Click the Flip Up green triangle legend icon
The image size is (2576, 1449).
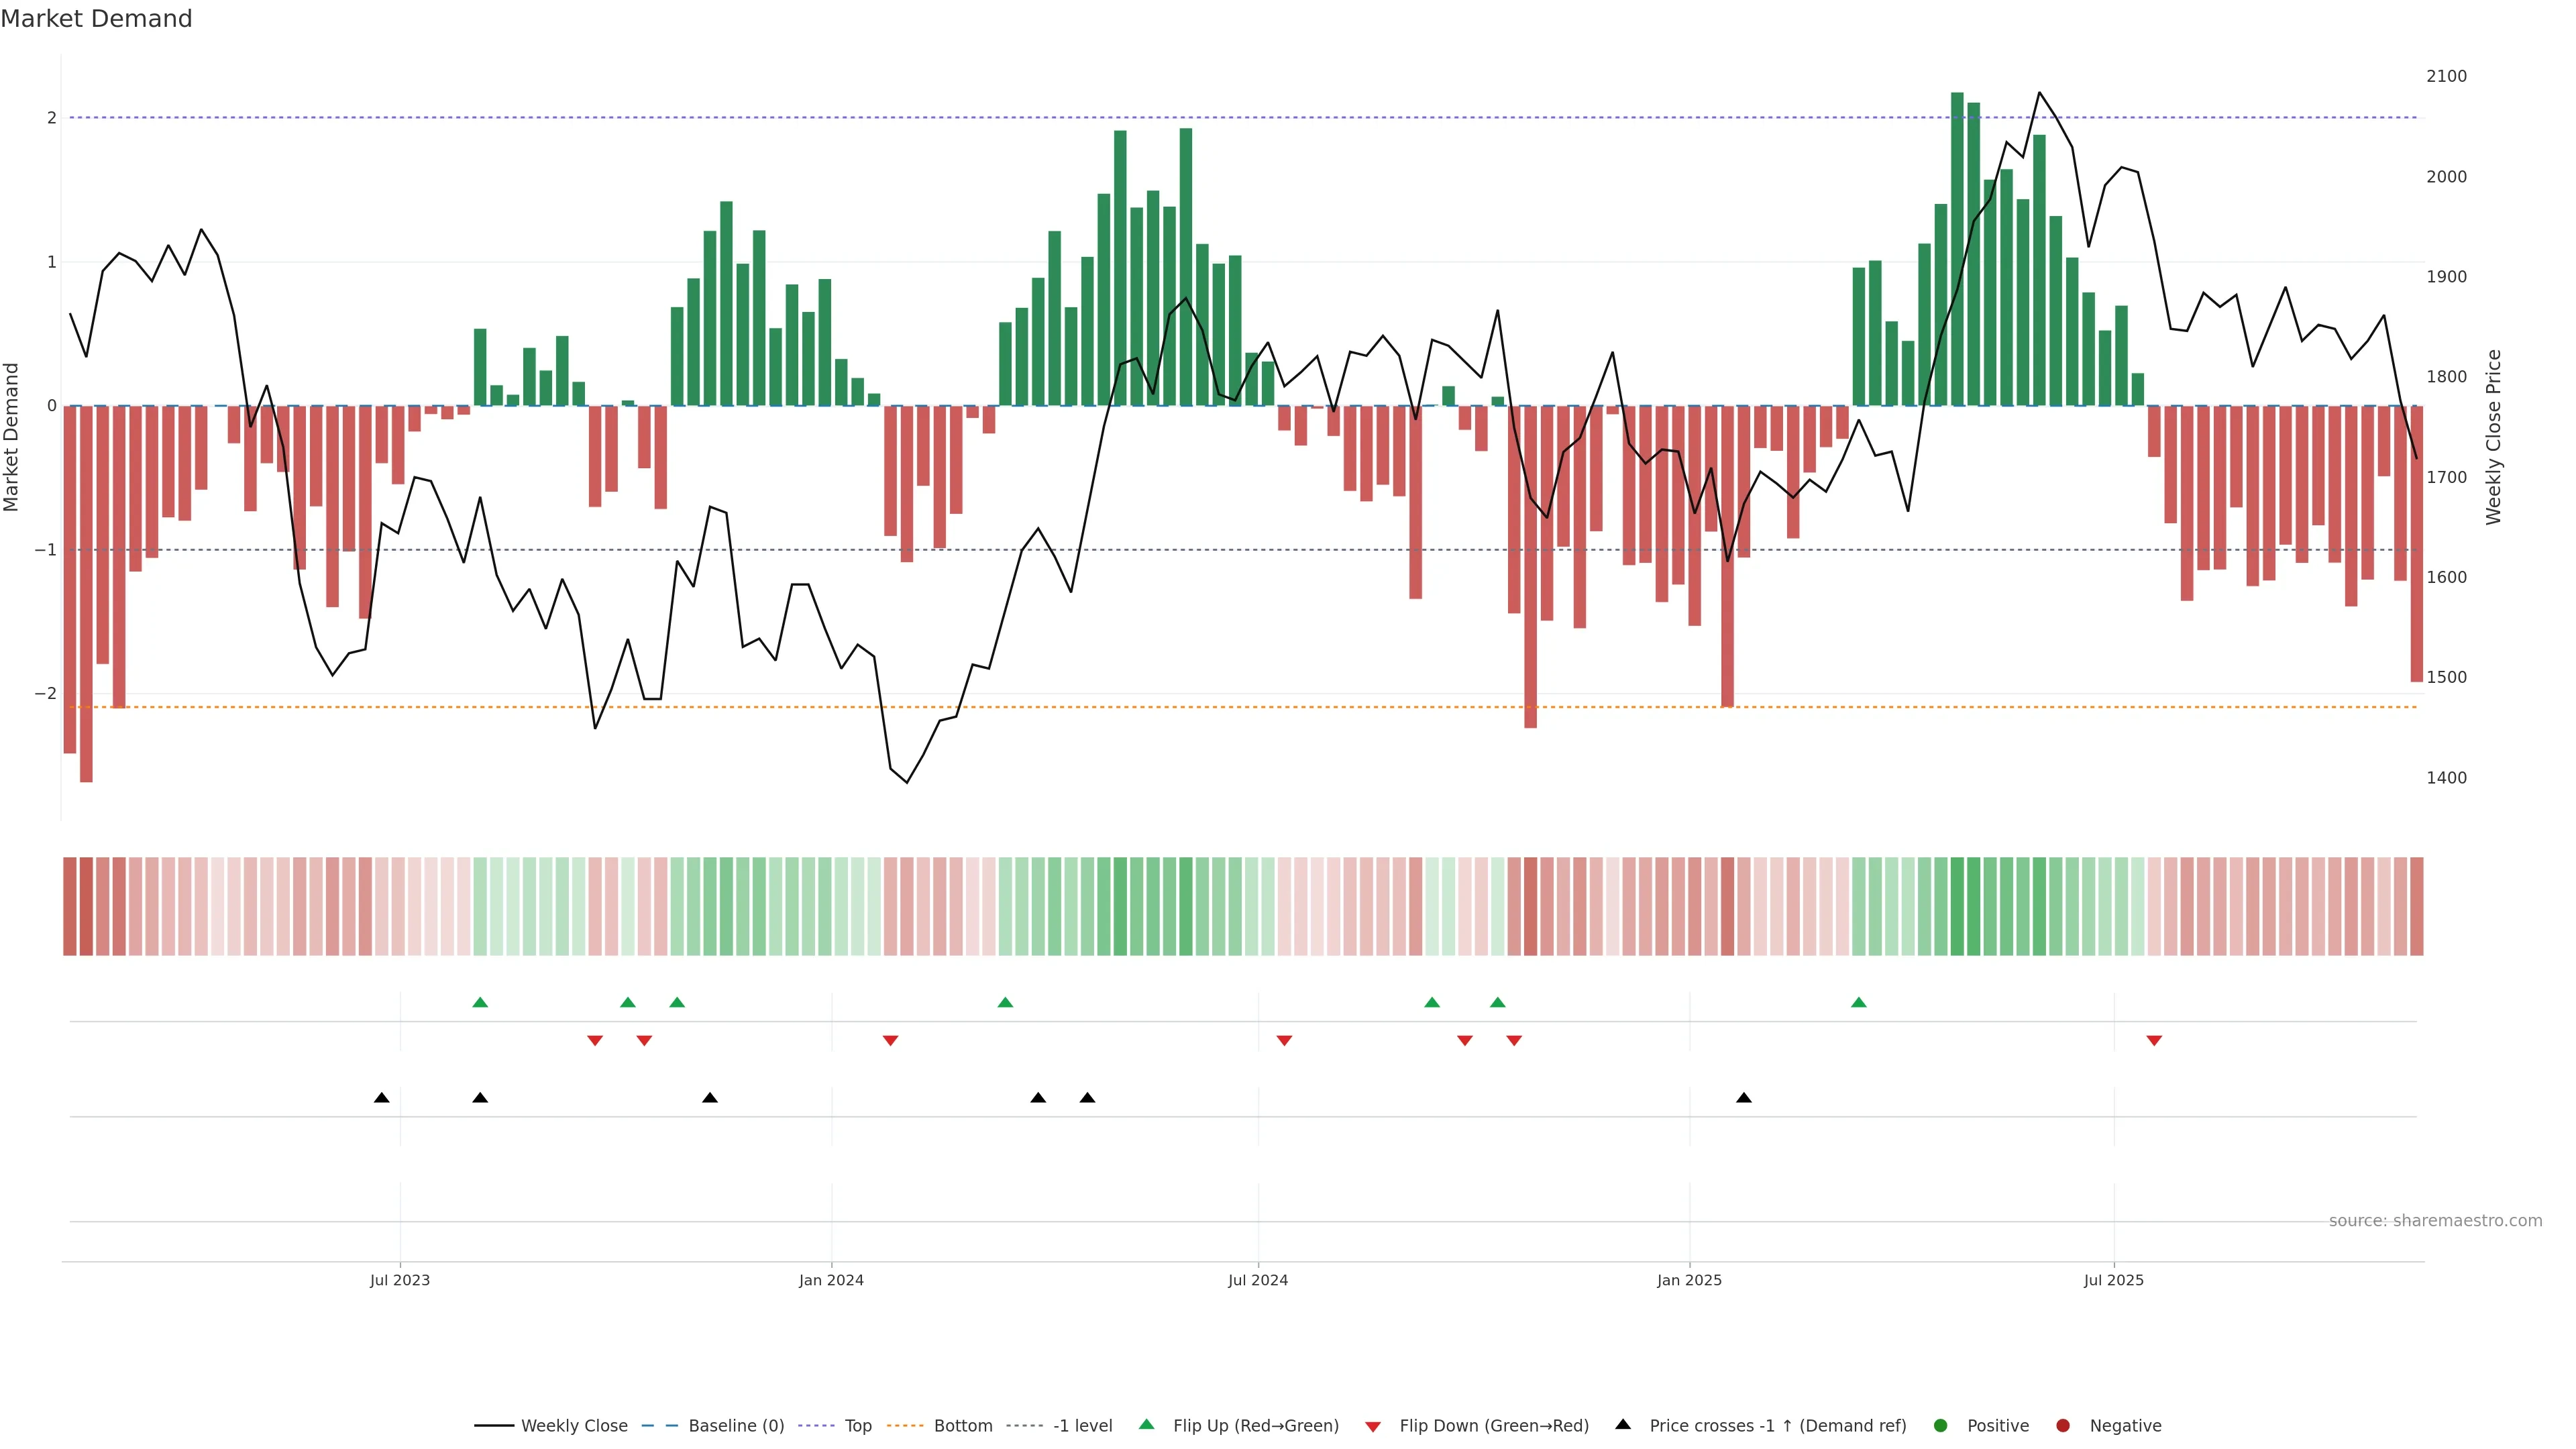tap(1146, 1424)
